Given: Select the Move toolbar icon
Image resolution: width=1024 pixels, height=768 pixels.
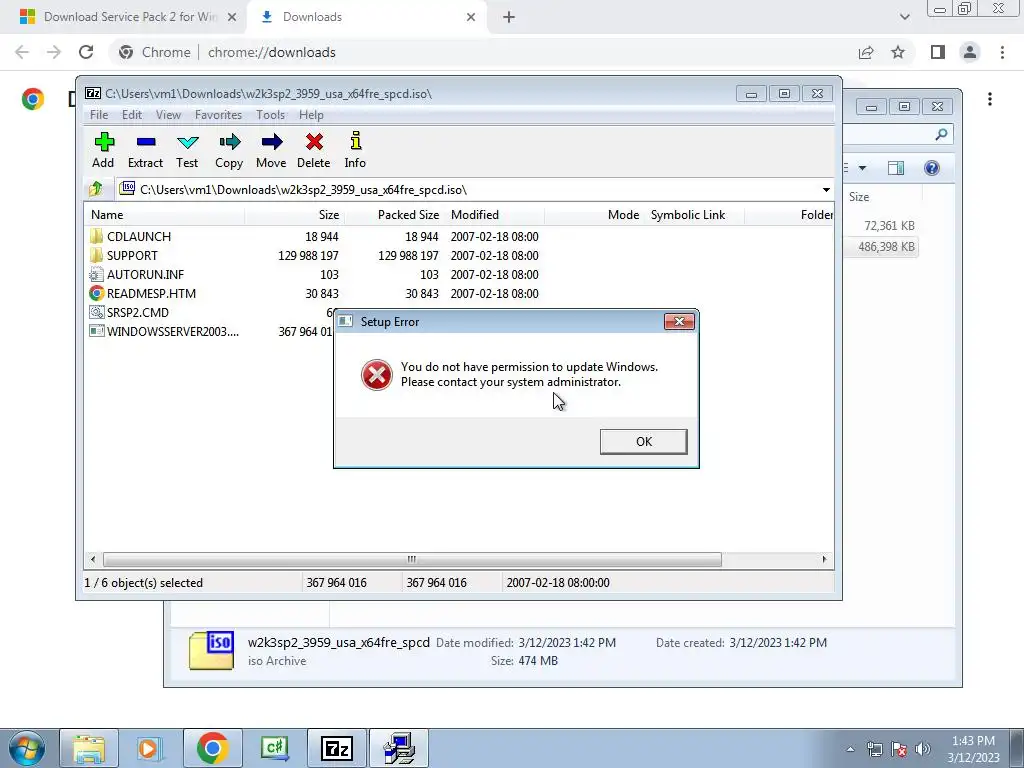Looking at the screenshot, I should click(271, 150).
